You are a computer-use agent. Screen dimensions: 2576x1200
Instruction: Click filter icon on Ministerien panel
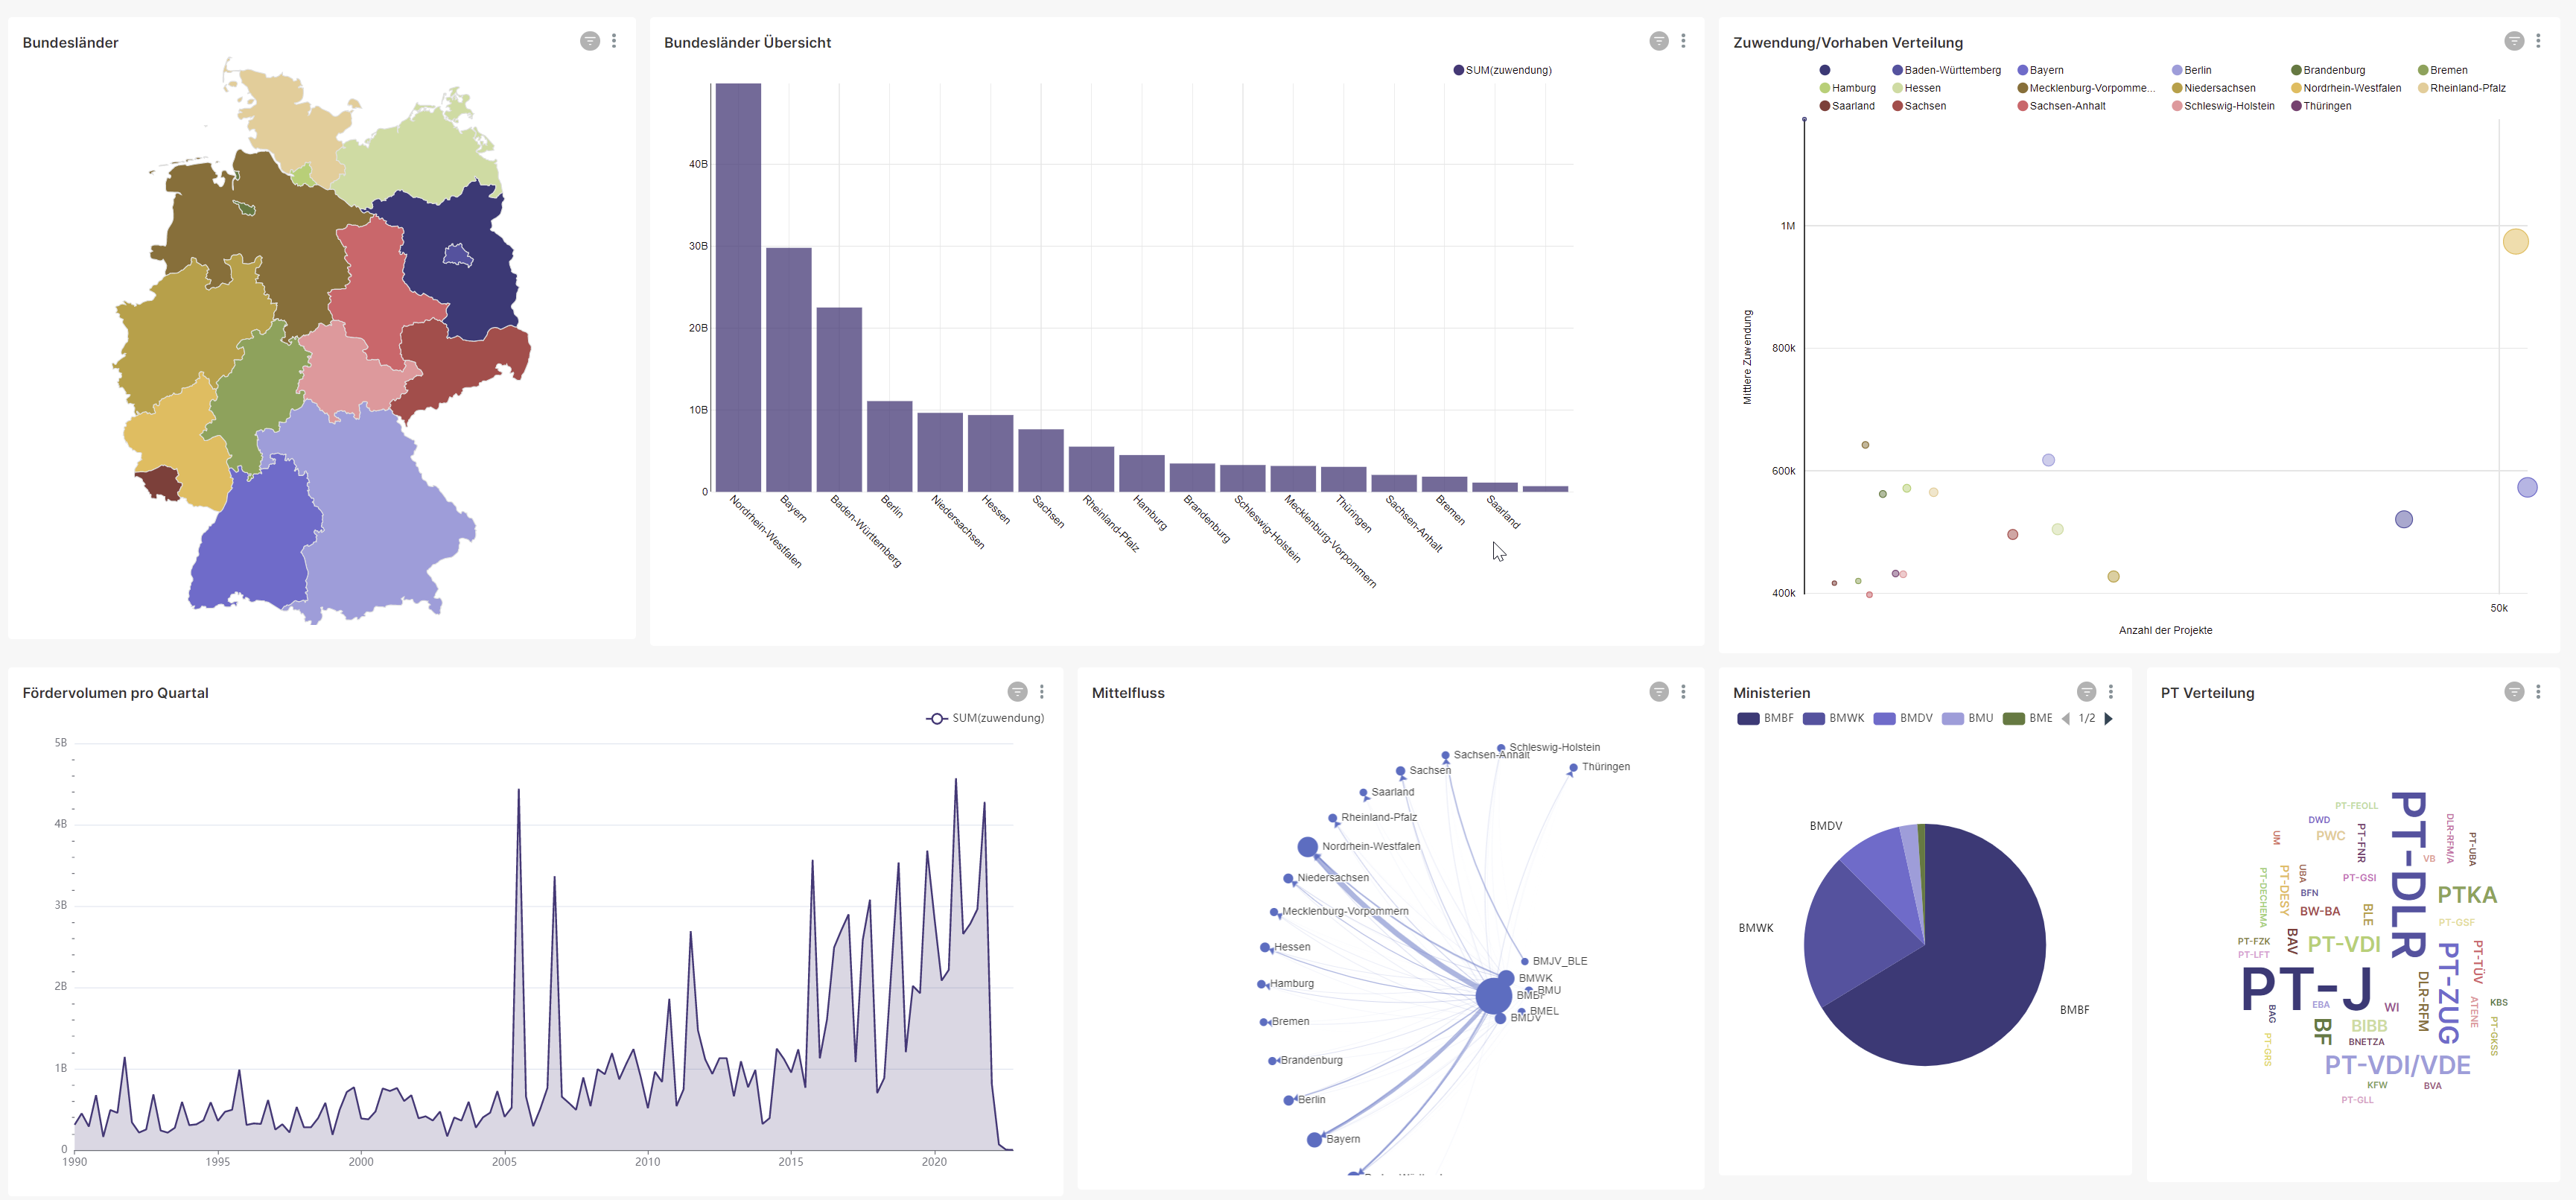point(2086,691)
